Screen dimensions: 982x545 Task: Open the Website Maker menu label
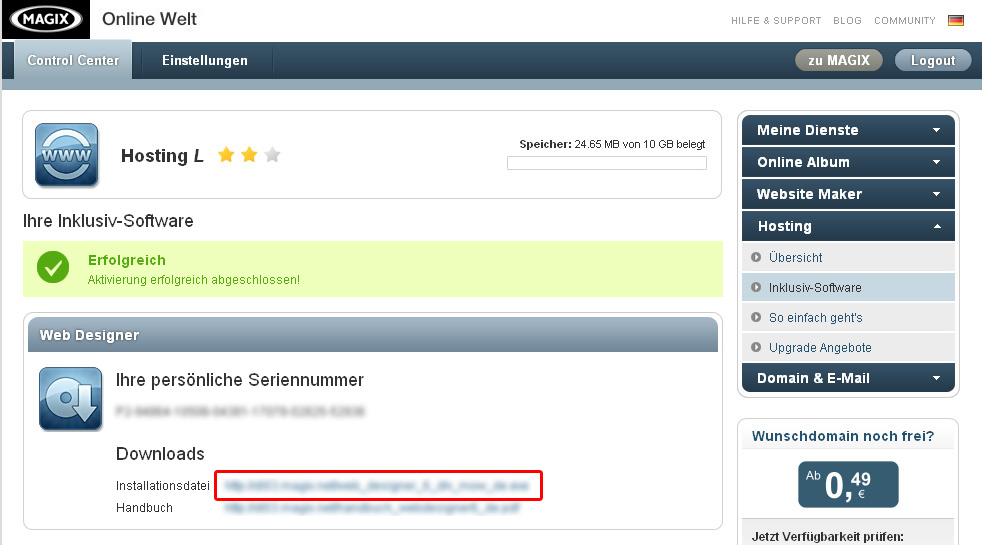click(809, 194)
